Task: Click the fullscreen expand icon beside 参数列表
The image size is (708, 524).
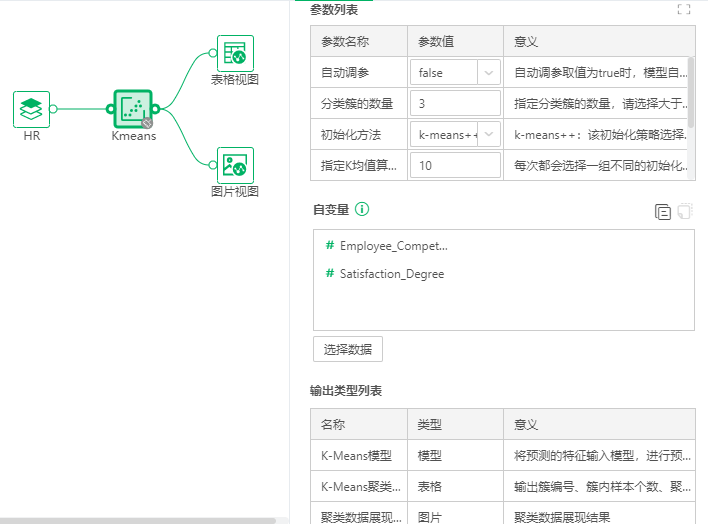Action: [x=684, y=9]
